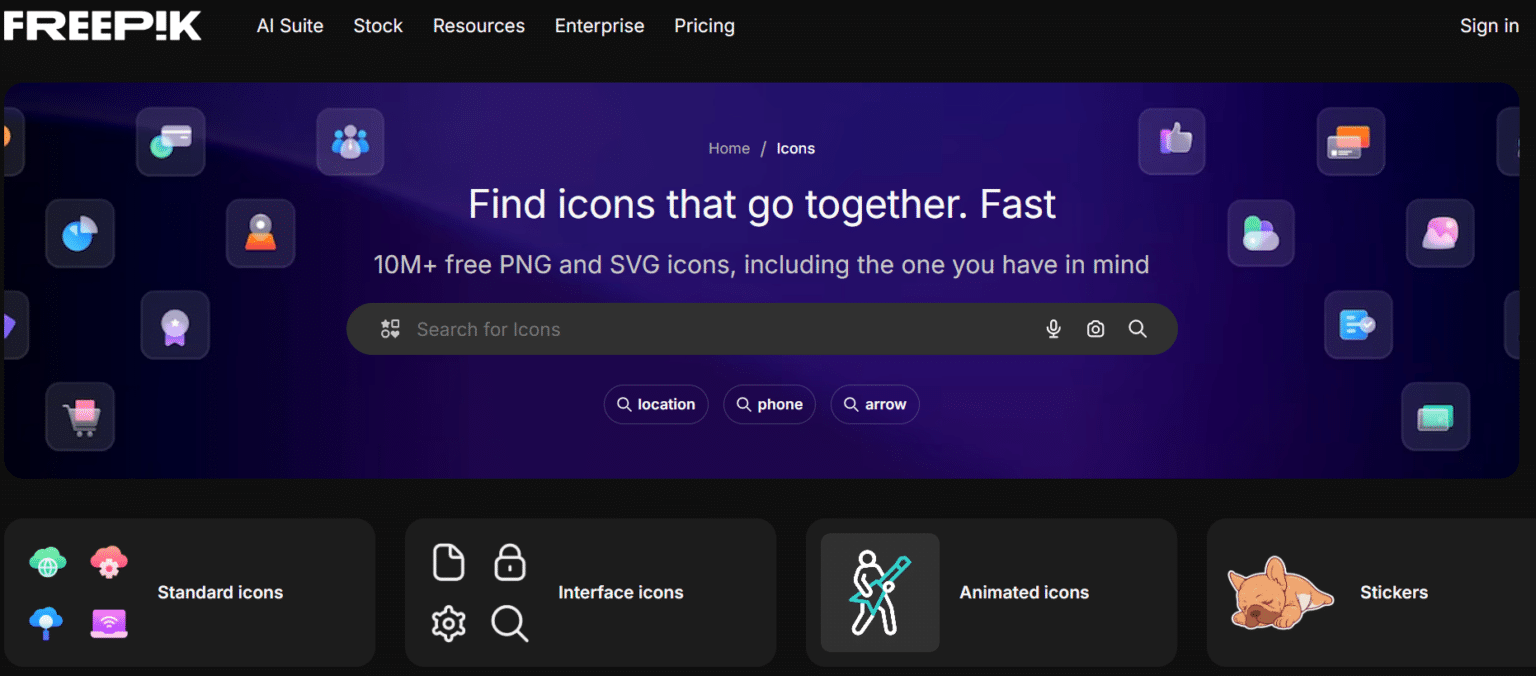Open the icon picker left of search field
The height and width of the screenshot is (676, 1536).
click(390, 328)
